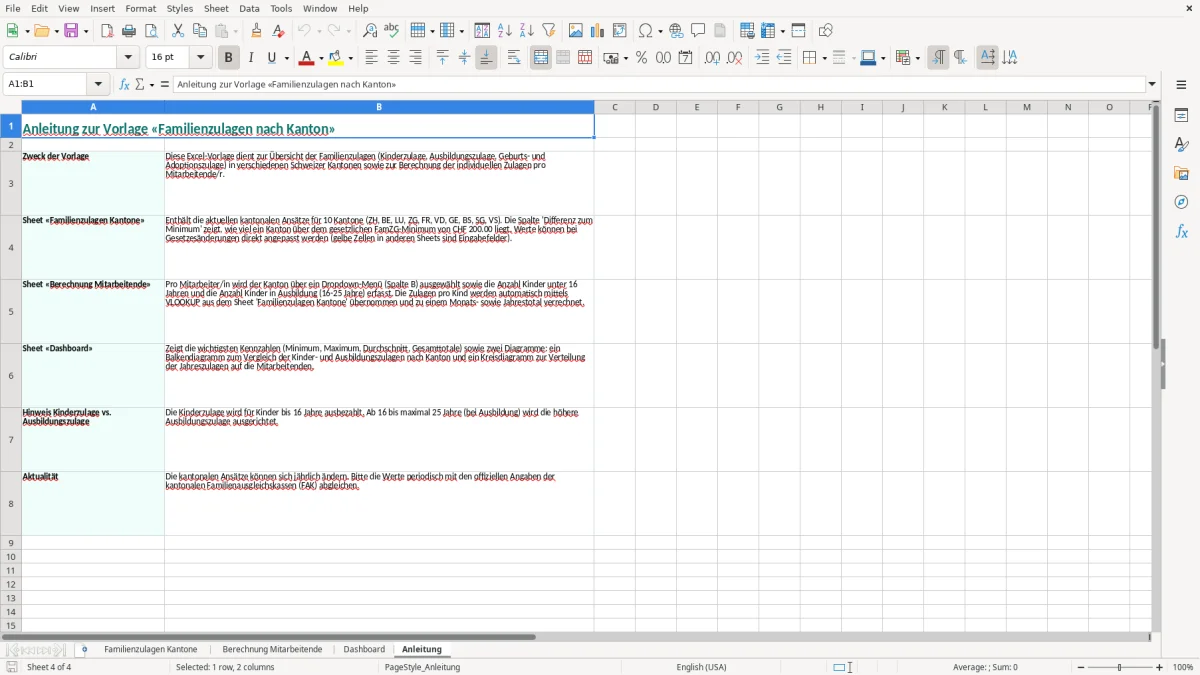Toggle Merge and Center Cells
The width and height of the screenshot is (1200, 675).
[541, 58]
